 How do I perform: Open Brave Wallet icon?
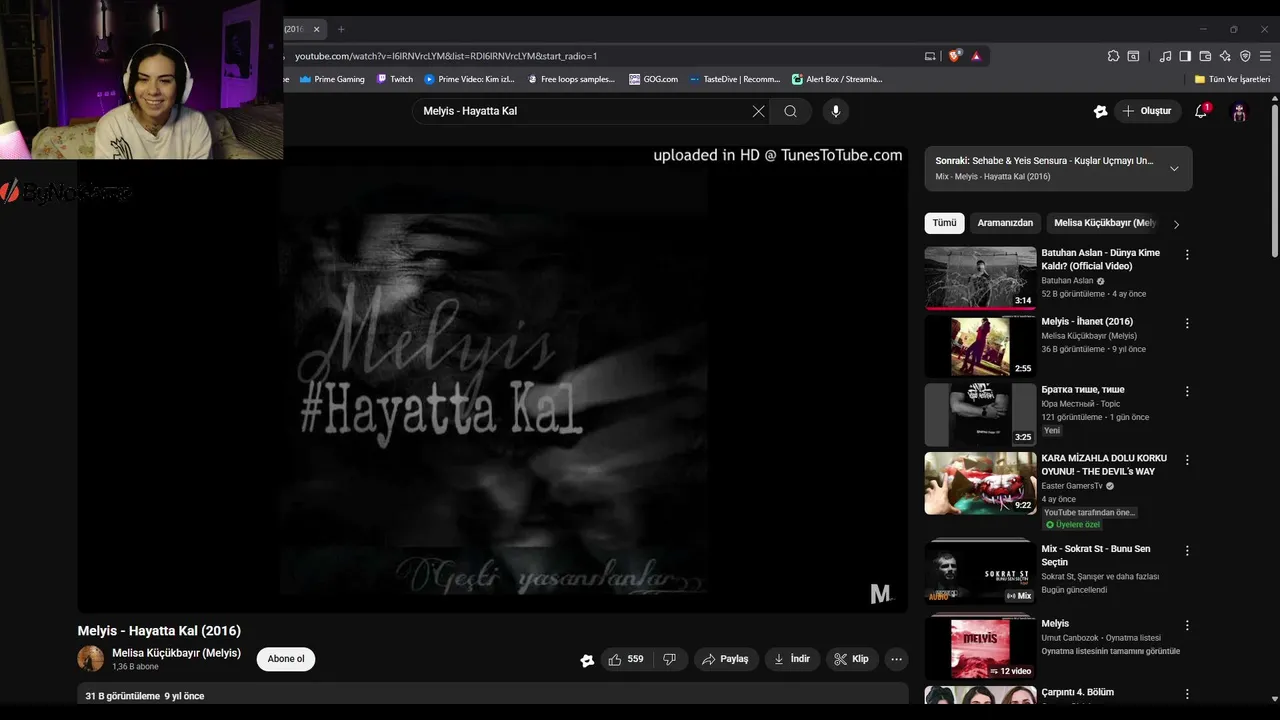pos(1205,56)
